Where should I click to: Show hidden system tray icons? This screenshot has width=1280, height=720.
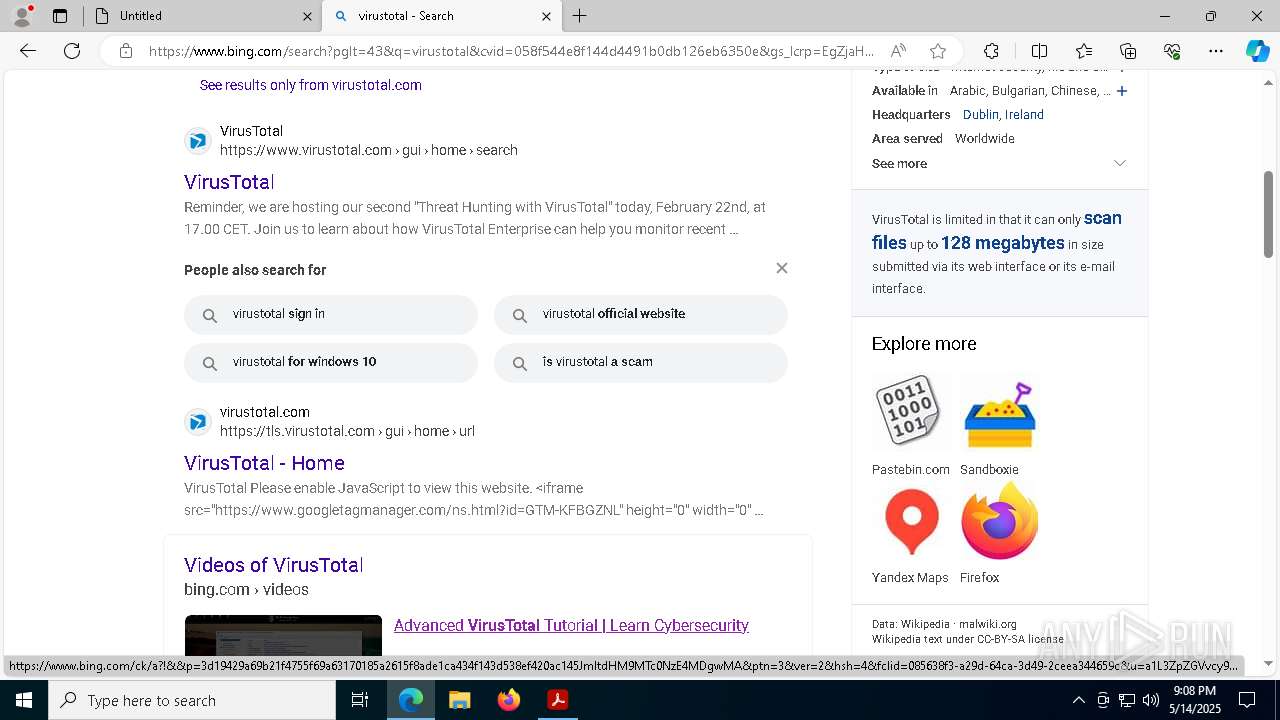[1078, 700]
